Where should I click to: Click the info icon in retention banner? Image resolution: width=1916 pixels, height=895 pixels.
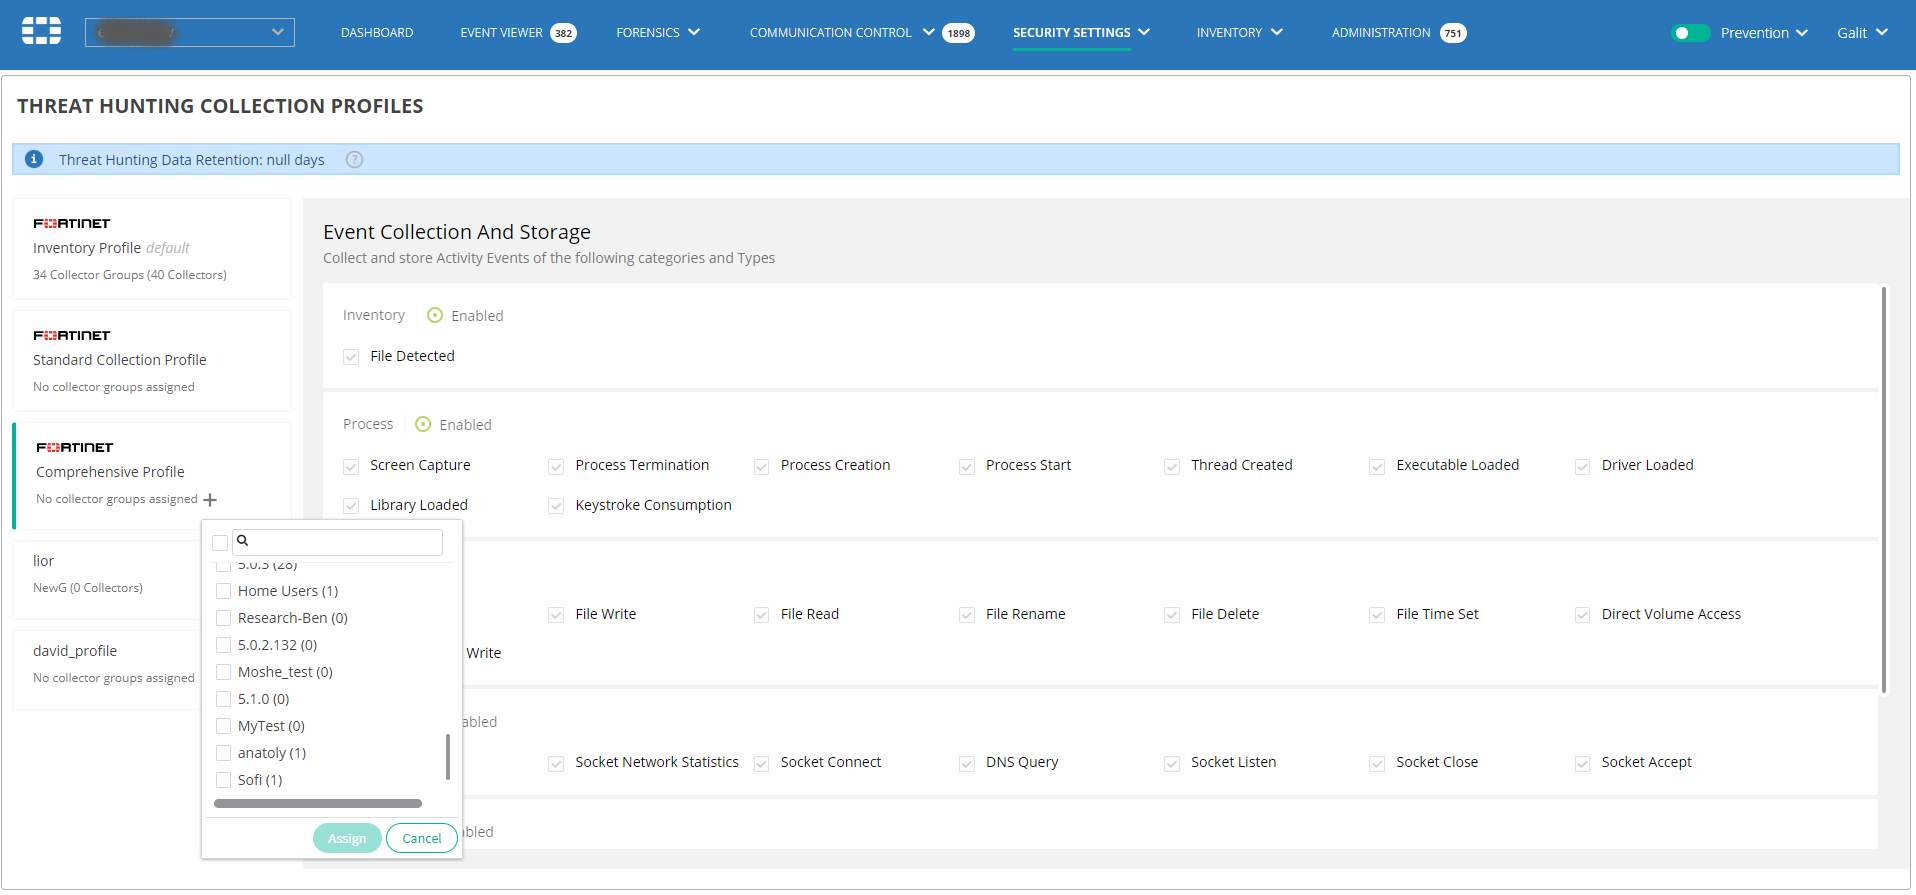(34, 159)
